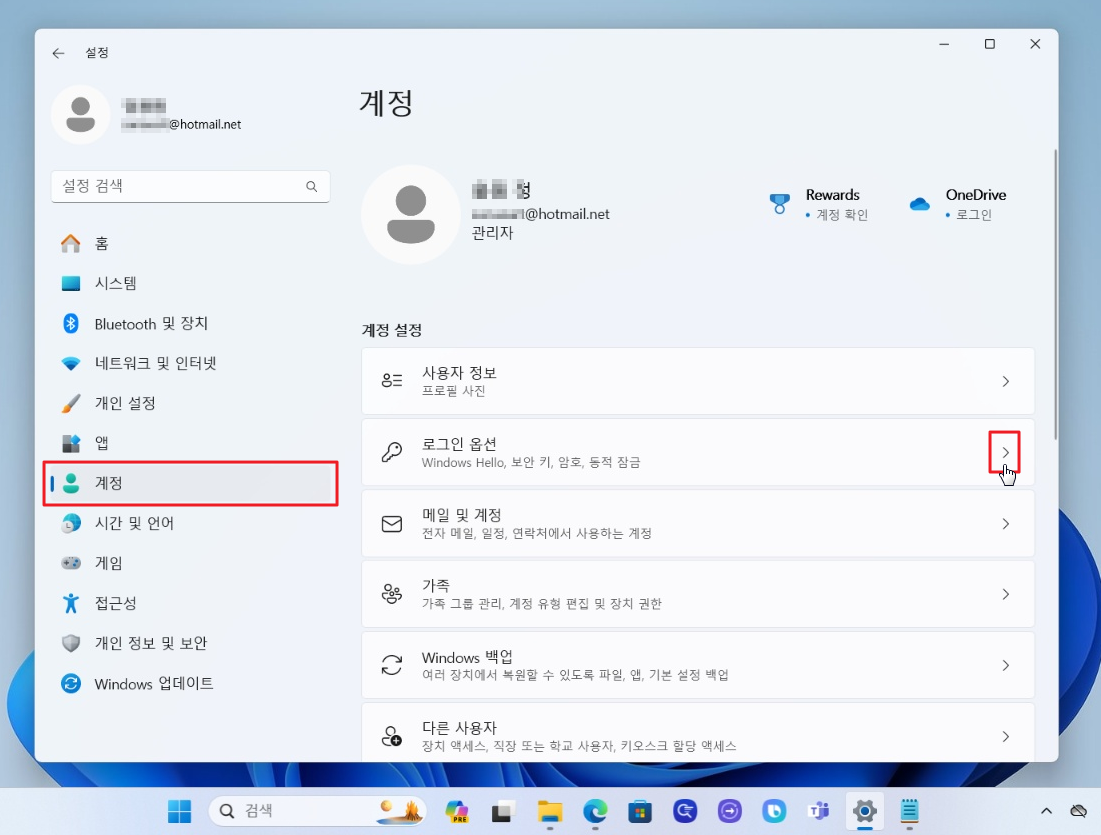
Task: Expand 로그인 옵션 with its chevron
Action: [x=1006, y=452]
